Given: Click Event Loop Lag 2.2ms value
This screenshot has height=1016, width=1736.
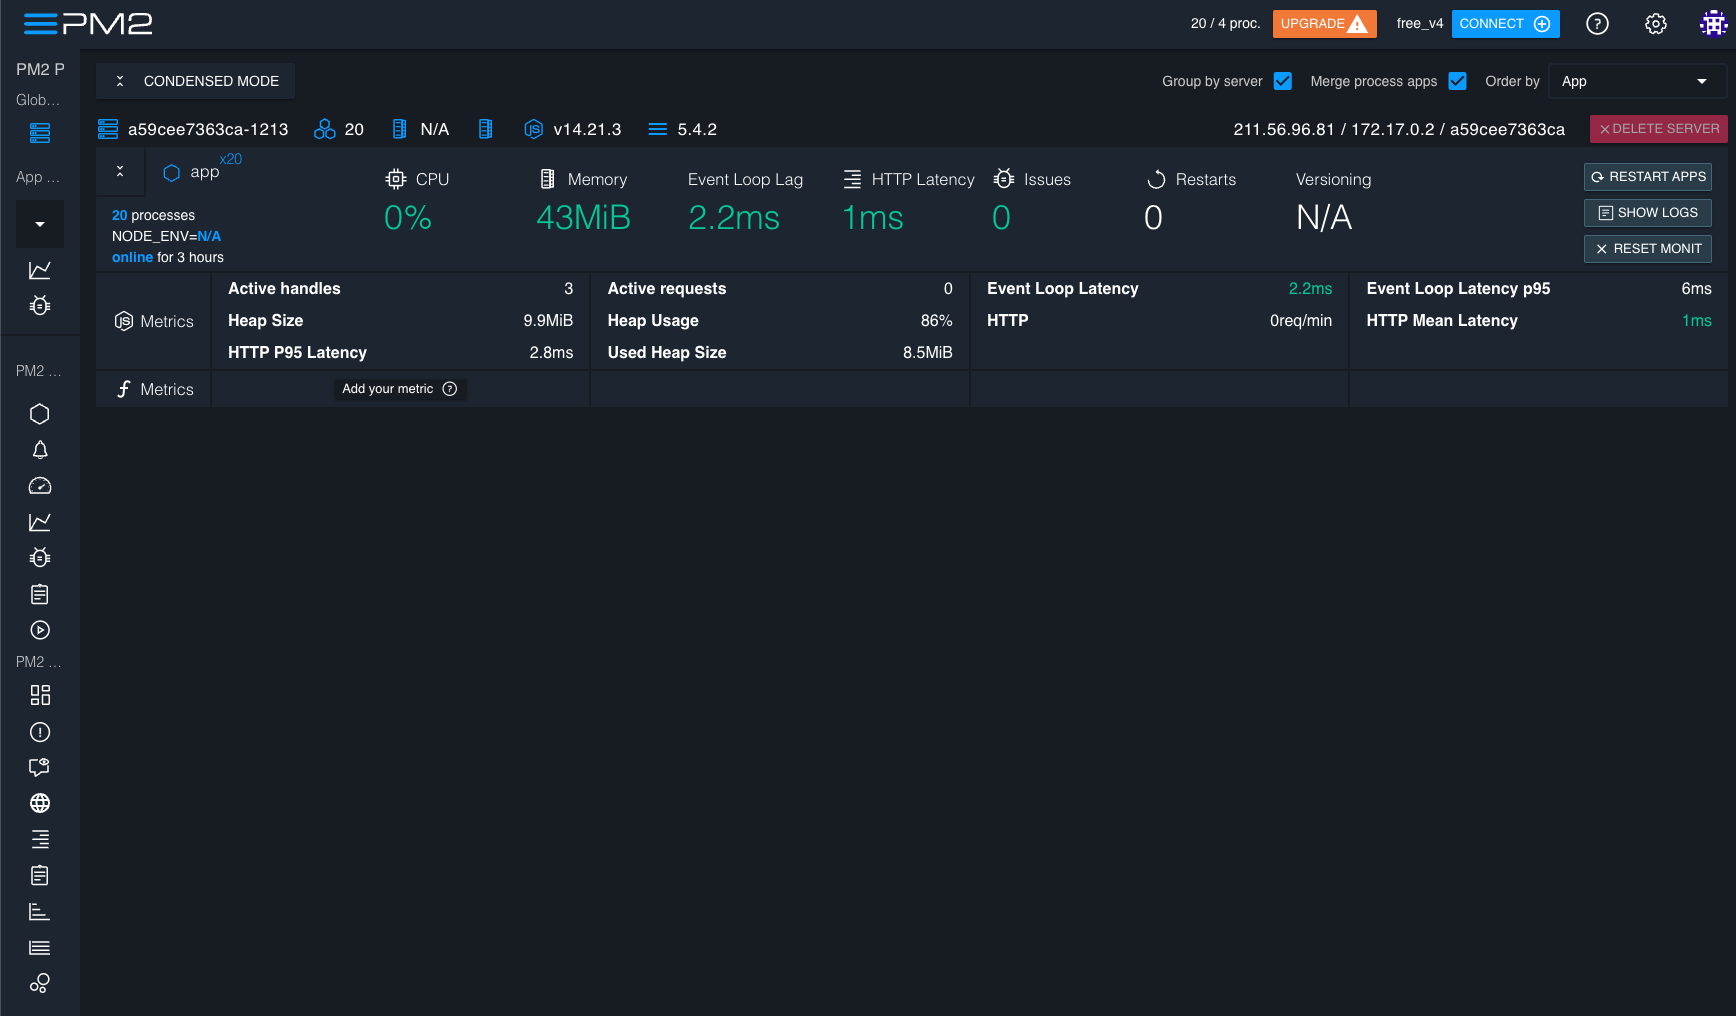Looking at the screenshot, I should click(734, 217).
